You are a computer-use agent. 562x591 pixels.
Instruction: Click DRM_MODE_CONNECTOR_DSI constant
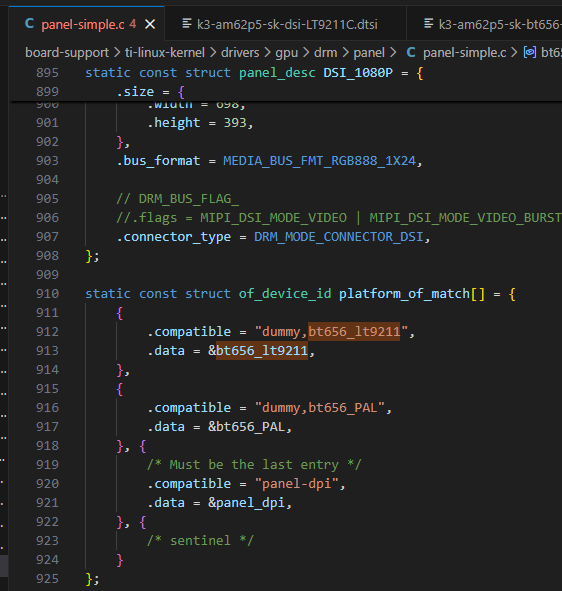[338, 237]
